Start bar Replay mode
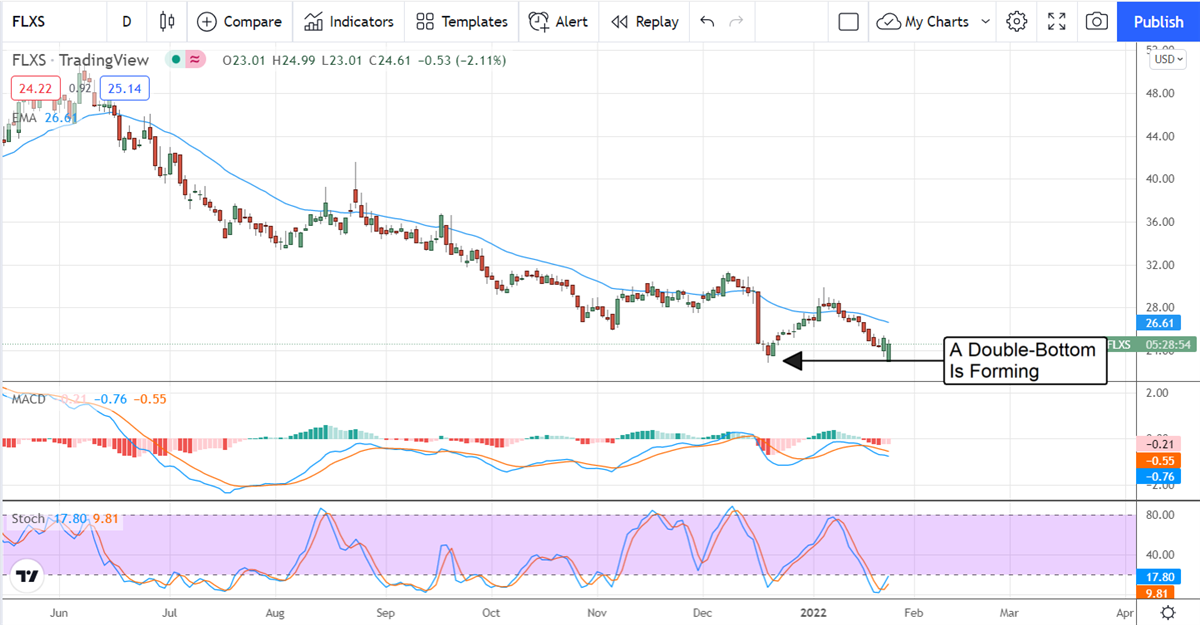 pyautogui.click(x=644, y=21)
